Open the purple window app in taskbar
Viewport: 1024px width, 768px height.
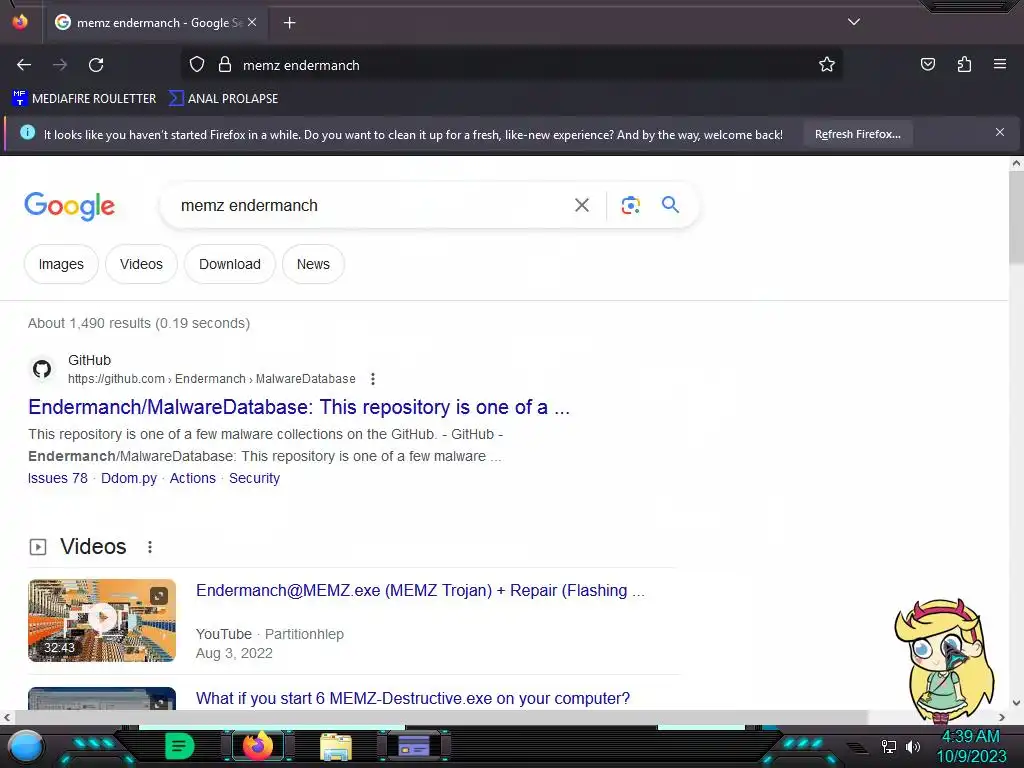pyautogui.click(x=414, y=746)
